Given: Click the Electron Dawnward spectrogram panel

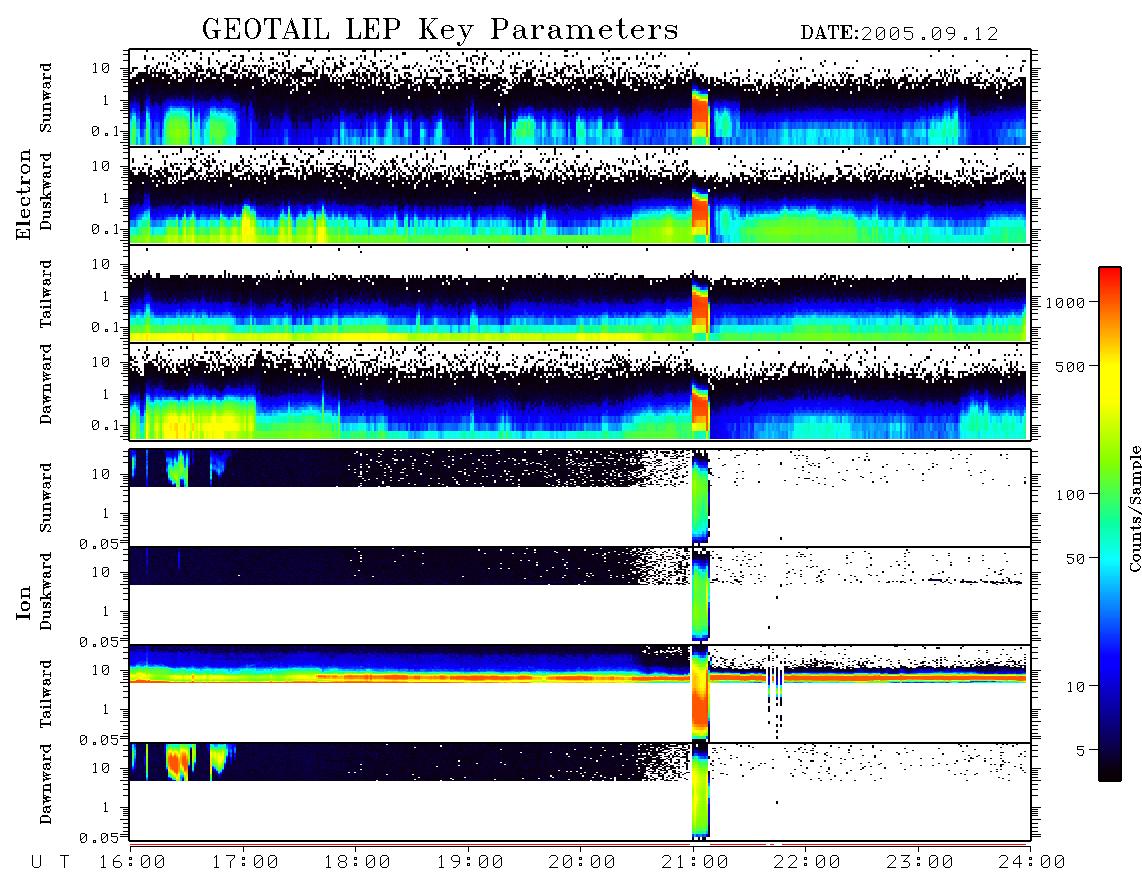Looking at the screenshot, I should click(580, 392).
